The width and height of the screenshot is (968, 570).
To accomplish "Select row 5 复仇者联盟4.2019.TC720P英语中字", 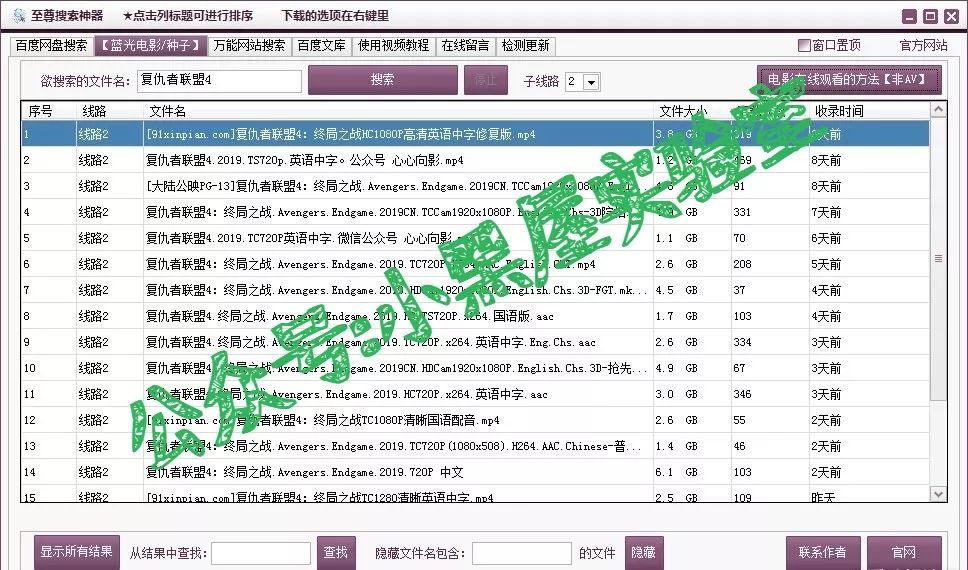I will pyautogui.click(x=475, y=238).
